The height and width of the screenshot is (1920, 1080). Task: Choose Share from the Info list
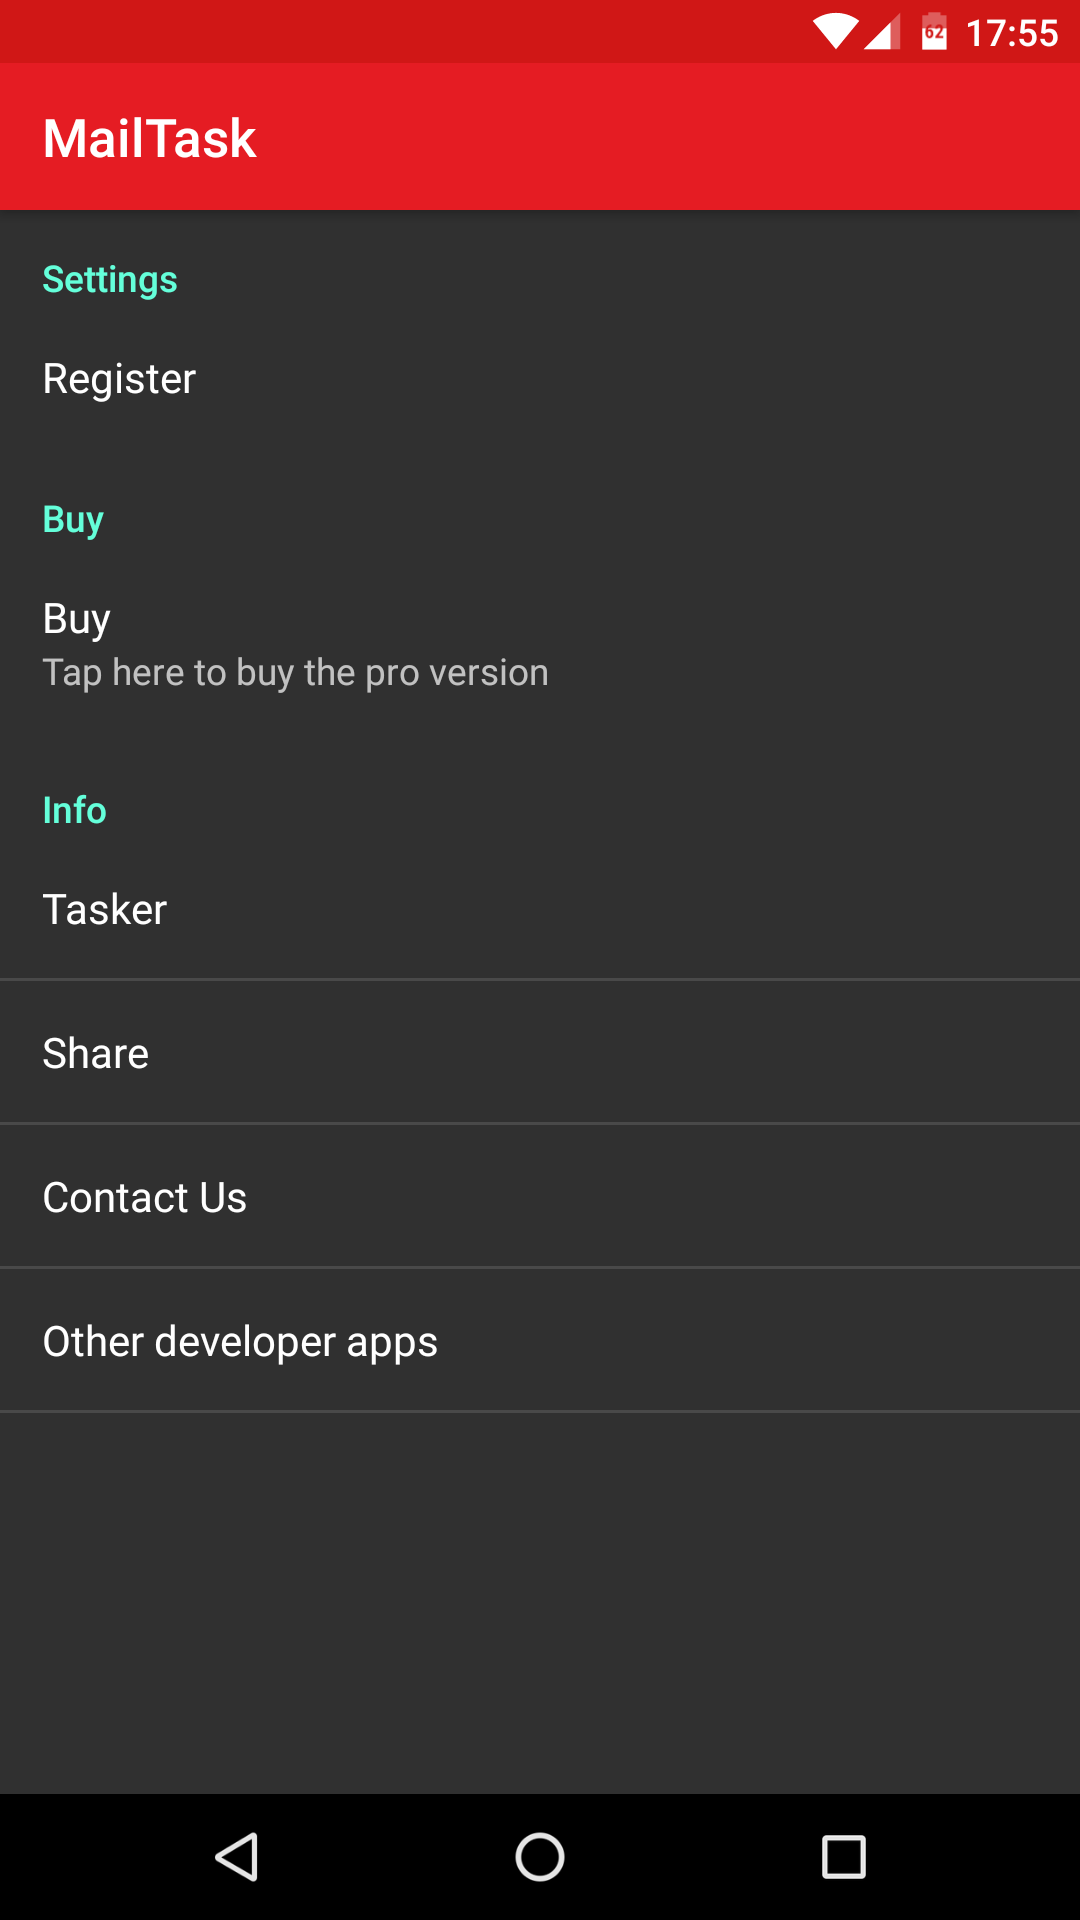(x=540, y=1052)
